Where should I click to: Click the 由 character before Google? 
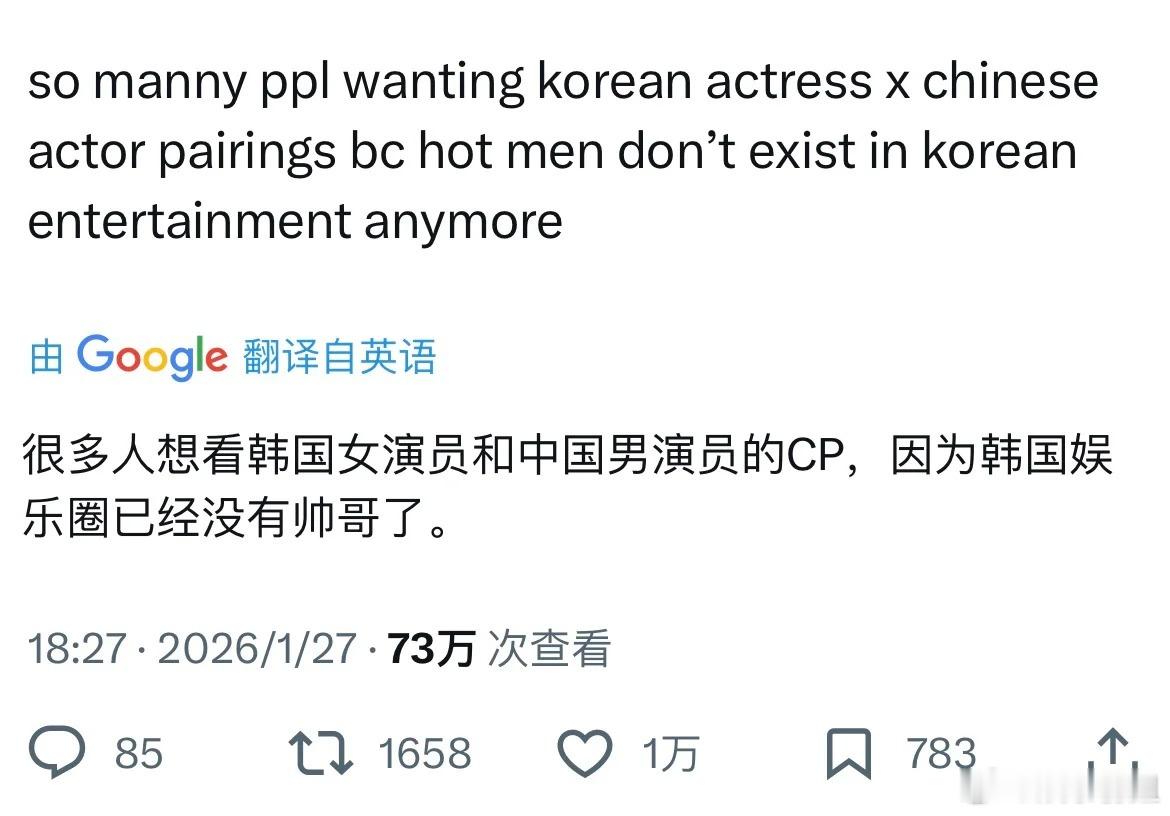[x=46, y=357]
